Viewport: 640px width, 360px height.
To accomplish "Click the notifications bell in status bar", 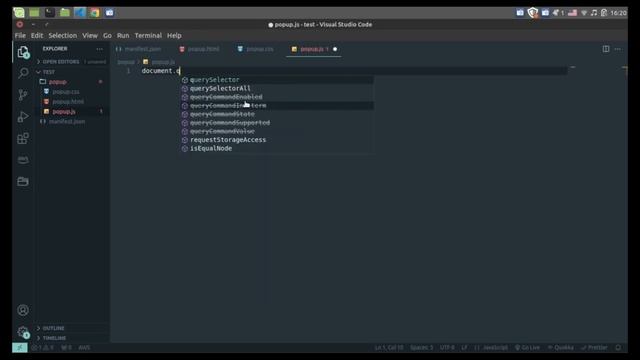I will click(618, 348).
